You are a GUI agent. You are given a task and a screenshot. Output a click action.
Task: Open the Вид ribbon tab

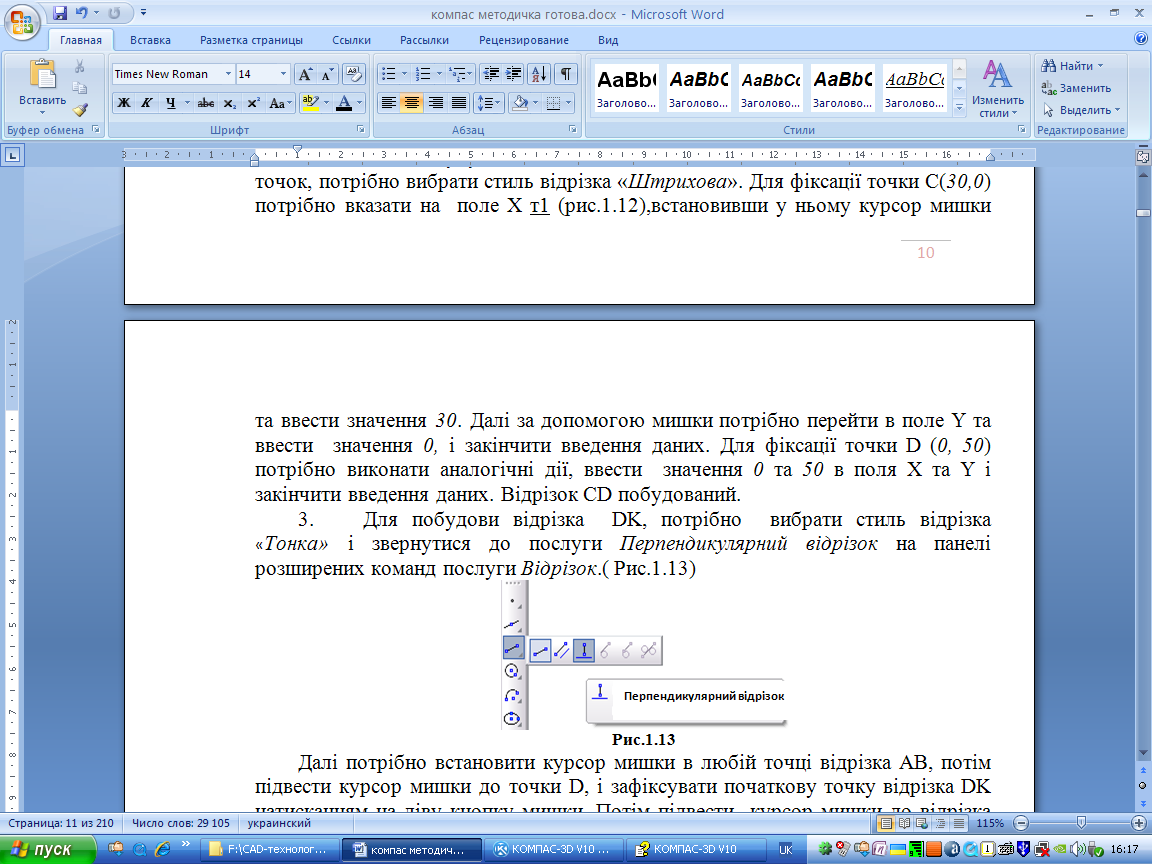tap(608, 40)
